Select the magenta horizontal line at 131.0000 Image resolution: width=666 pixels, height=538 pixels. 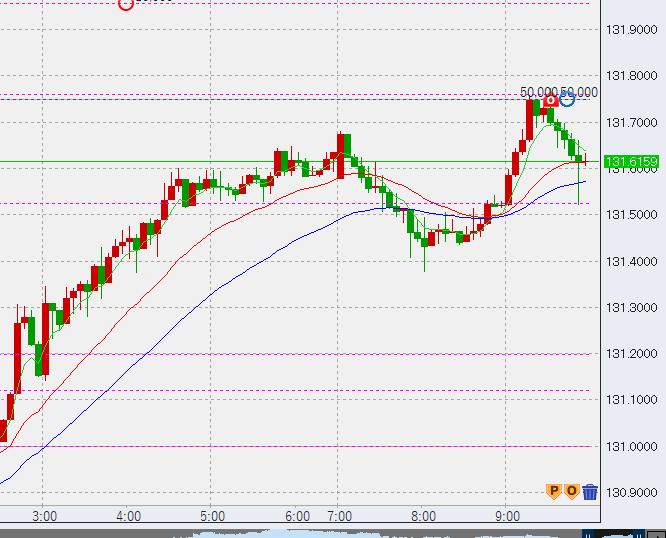300,446
